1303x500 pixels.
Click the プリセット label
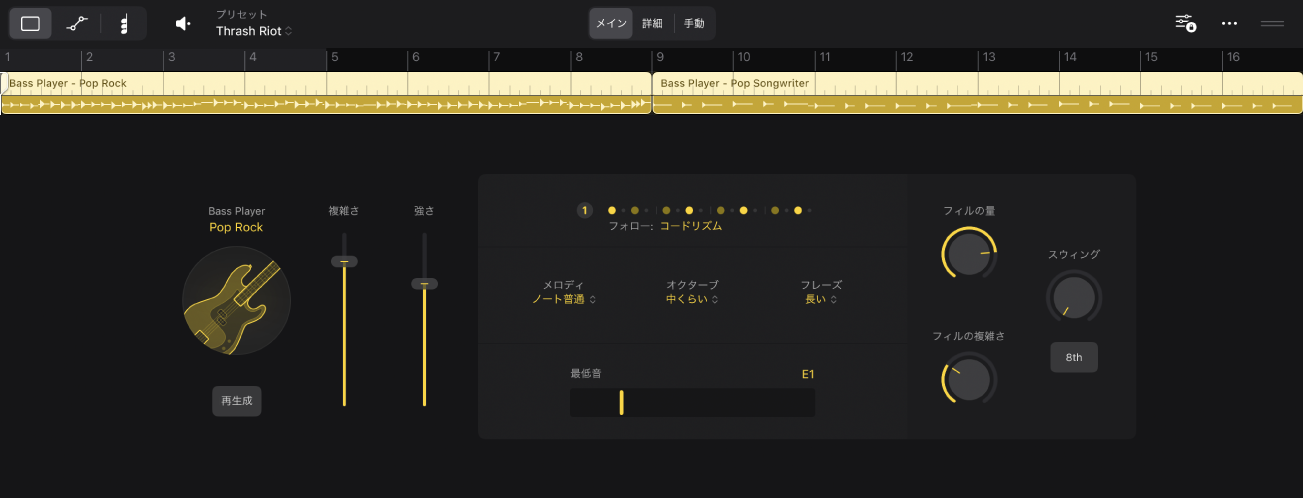(241, 15)
